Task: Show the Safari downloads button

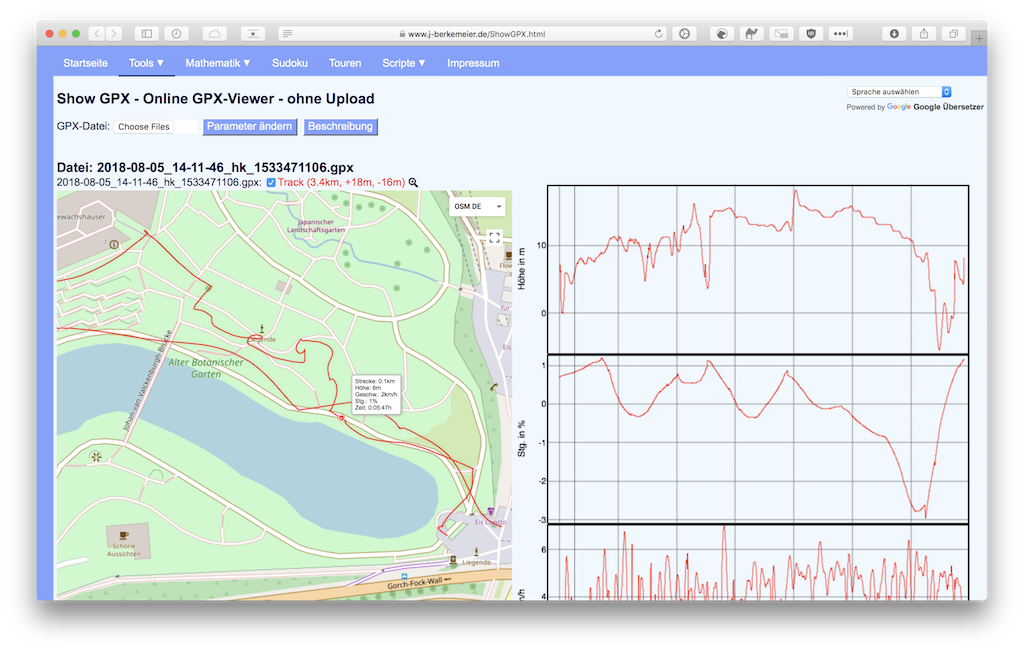Action: coord(894,34)
